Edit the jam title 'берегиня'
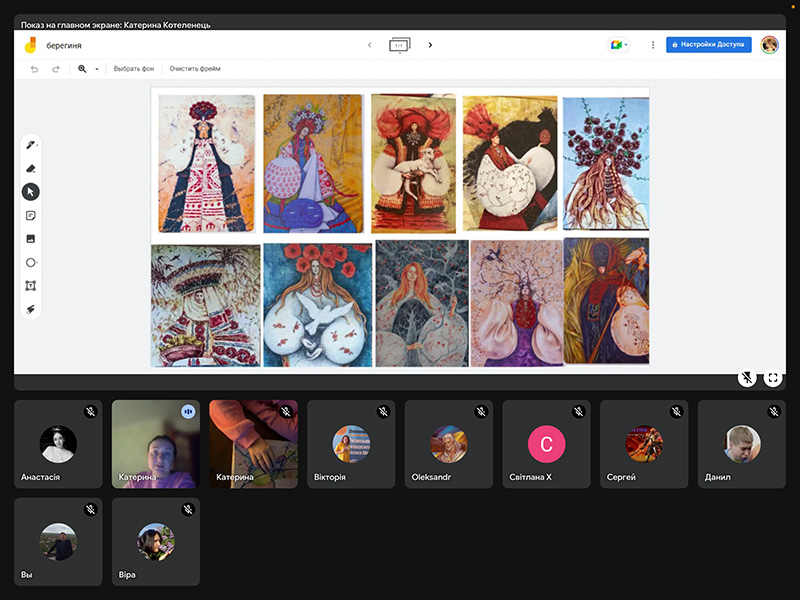Screen dimensions: 800x600 [x=64, y=45]
